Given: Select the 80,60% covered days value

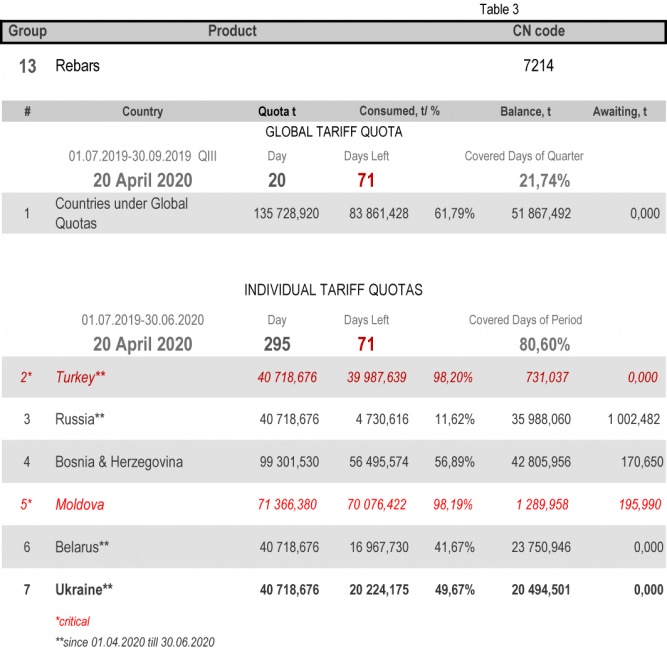Looking at the screenshot, I should tap(544, 344).
